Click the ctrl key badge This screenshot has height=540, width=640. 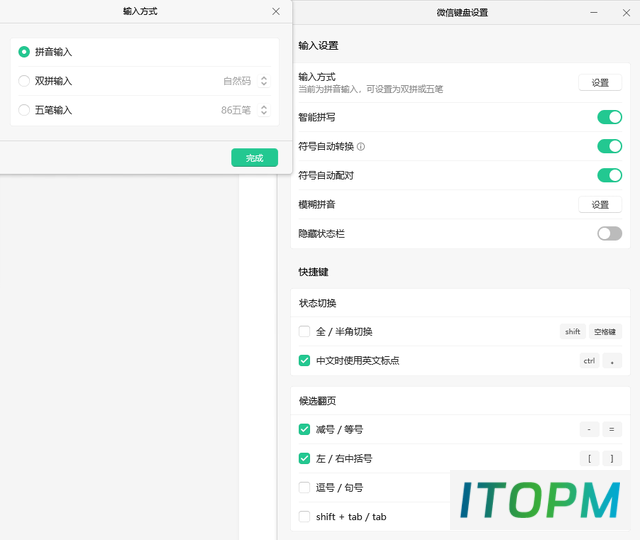tap(589, 361)
